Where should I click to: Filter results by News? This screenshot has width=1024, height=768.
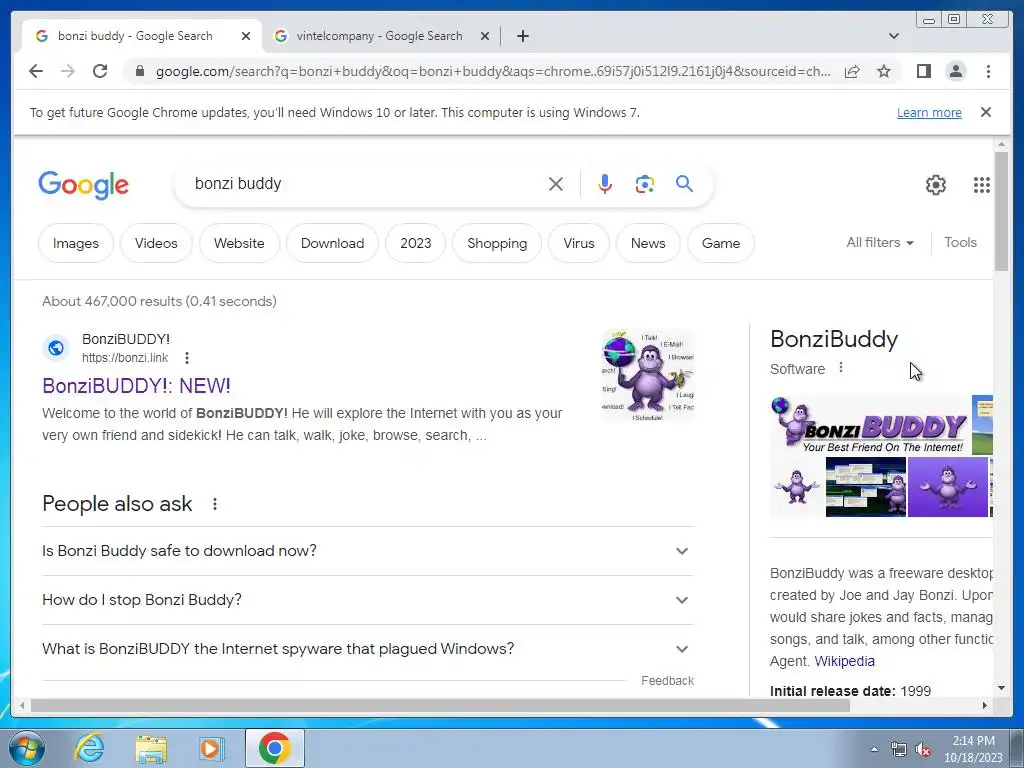(648, 243)
